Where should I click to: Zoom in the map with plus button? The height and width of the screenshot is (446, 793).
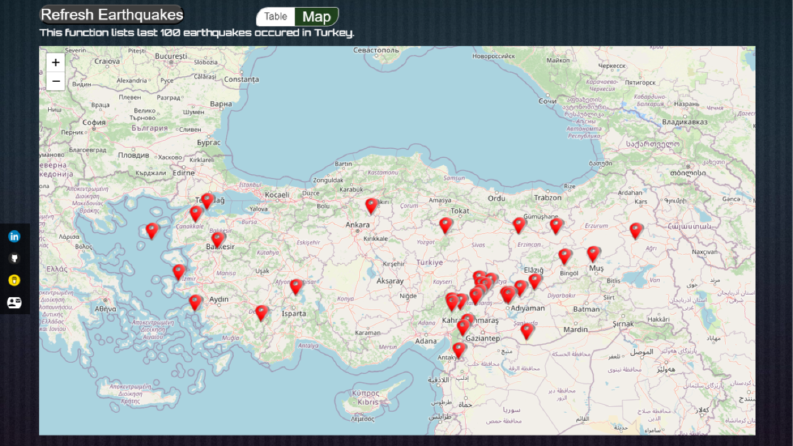point(56,63)
